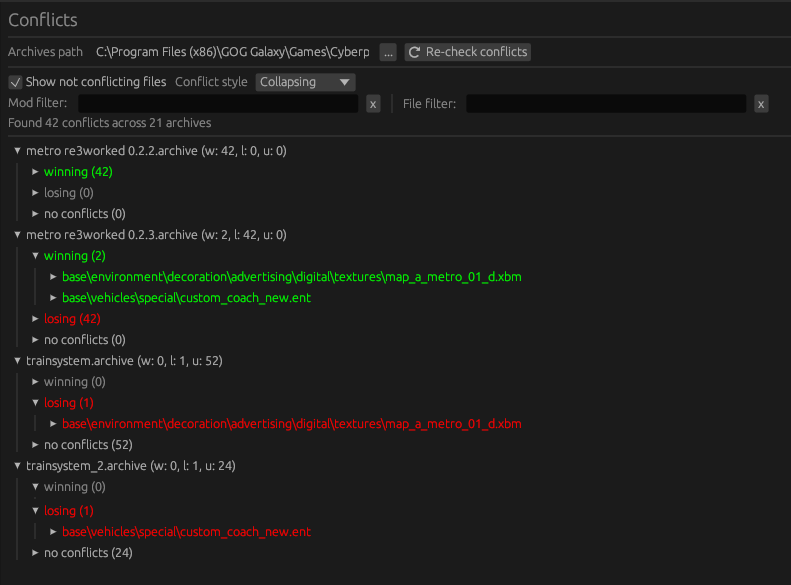Expand no conflicts (24) group arrow
The image size is (791, 585).
(x=35, y=553)
